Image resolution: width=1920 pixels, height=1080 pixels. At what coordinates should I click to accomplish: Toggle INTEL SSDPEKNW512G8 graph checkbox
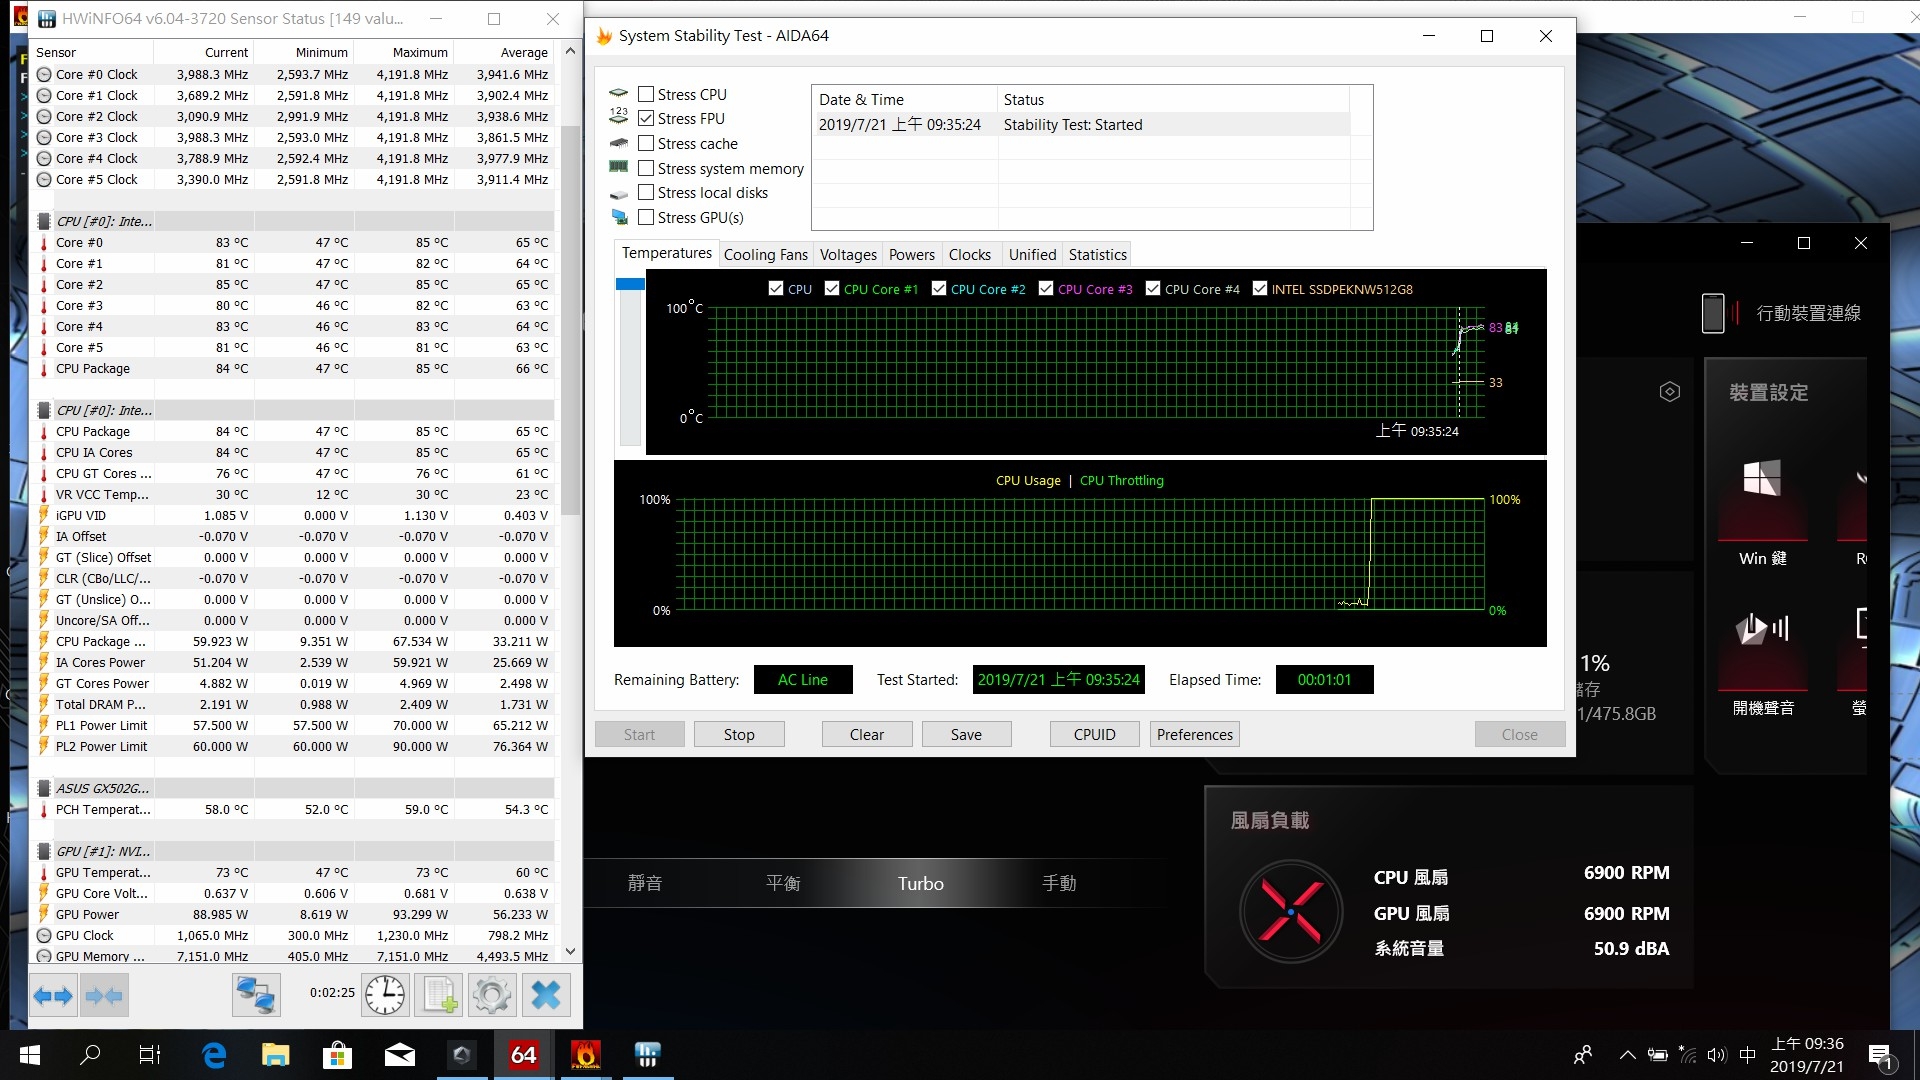[x=1260, y=288]
